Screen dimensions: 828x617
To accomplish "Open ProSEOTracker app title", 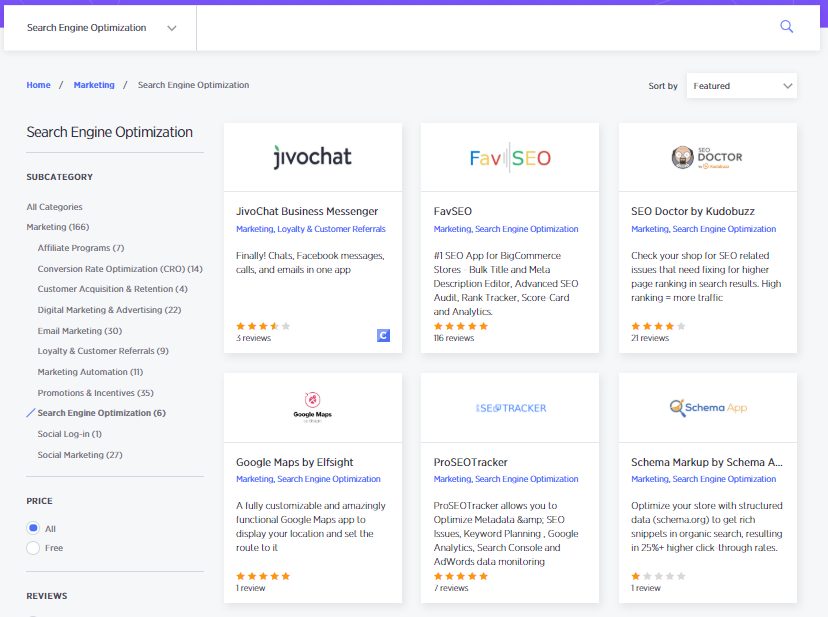I will click(x=471, y=462).
